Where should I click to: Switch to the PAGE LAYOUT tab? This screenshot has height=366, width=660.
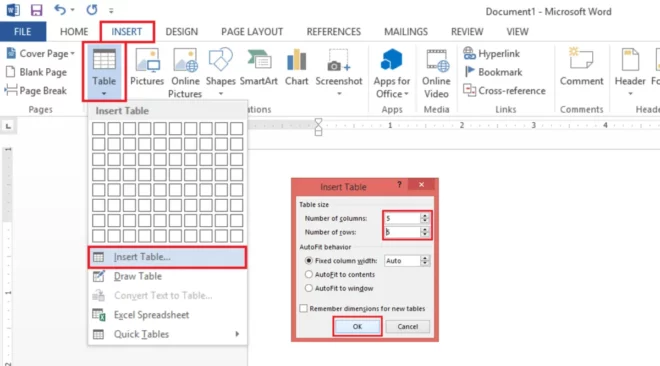point(252,32)
